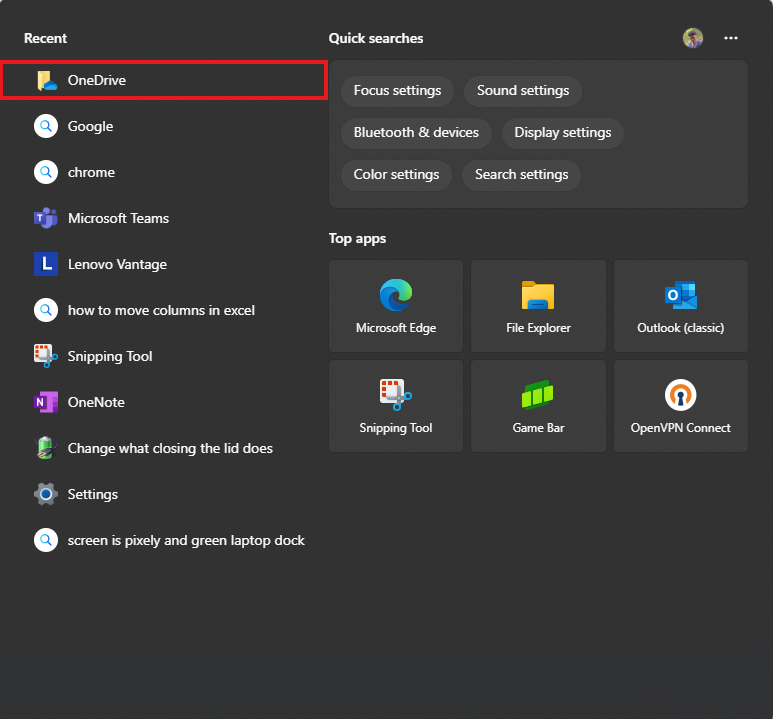Open Lenovo Vantage app
Screen dimensions: 773x719
click(117, 264)
